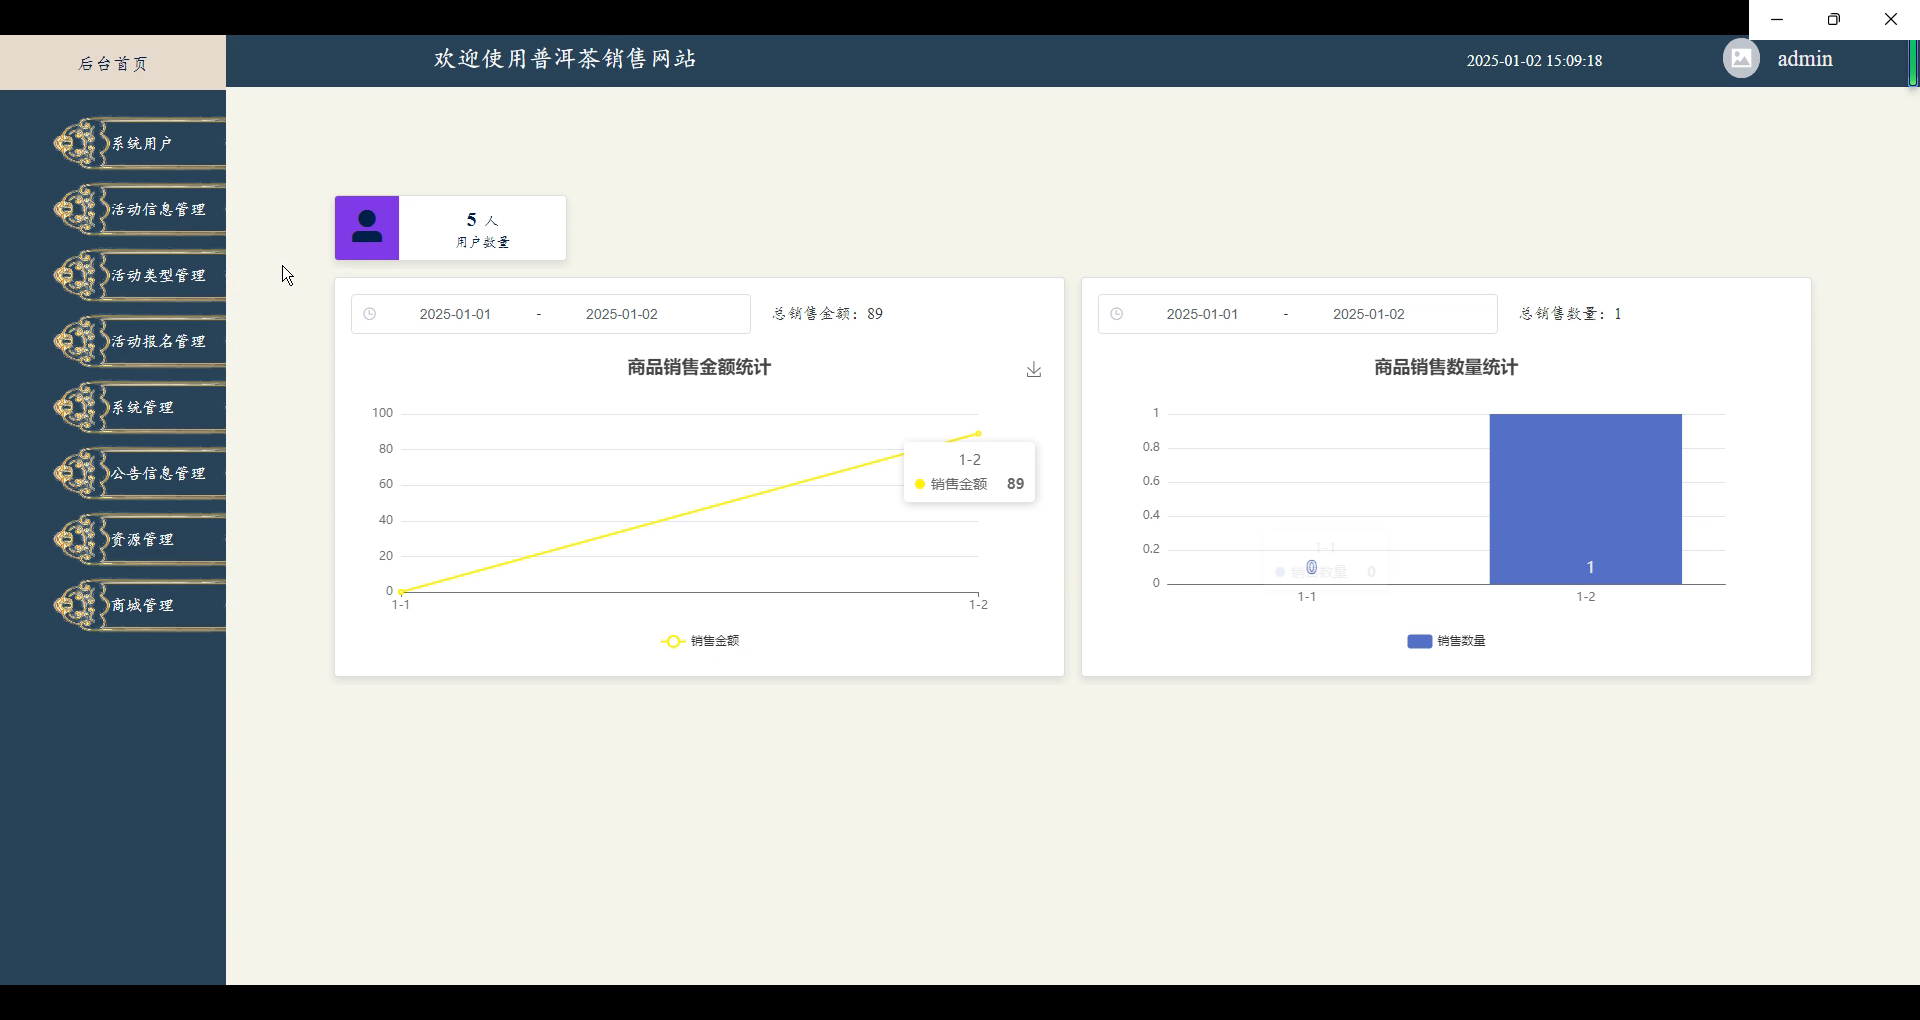1920x1020 pixels.
Task: Click the 1-2 point on the sales line
Action: (x=978, y=433)
